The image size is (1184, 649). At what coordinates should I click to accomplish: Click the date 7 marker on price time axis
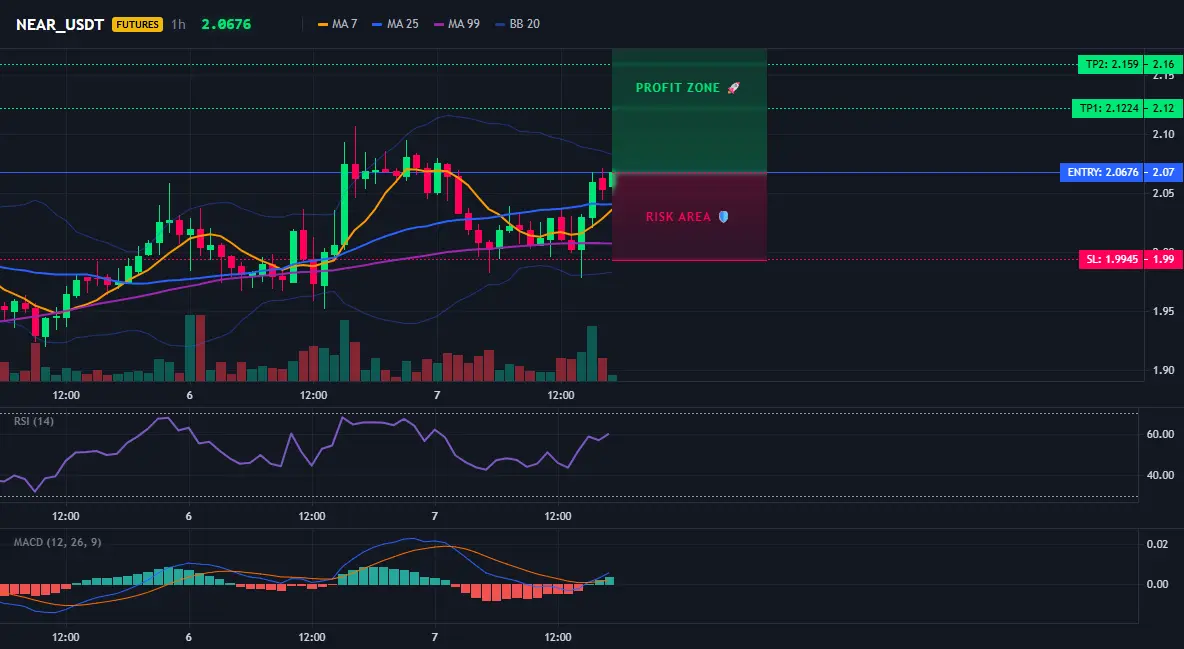[436, 395]
